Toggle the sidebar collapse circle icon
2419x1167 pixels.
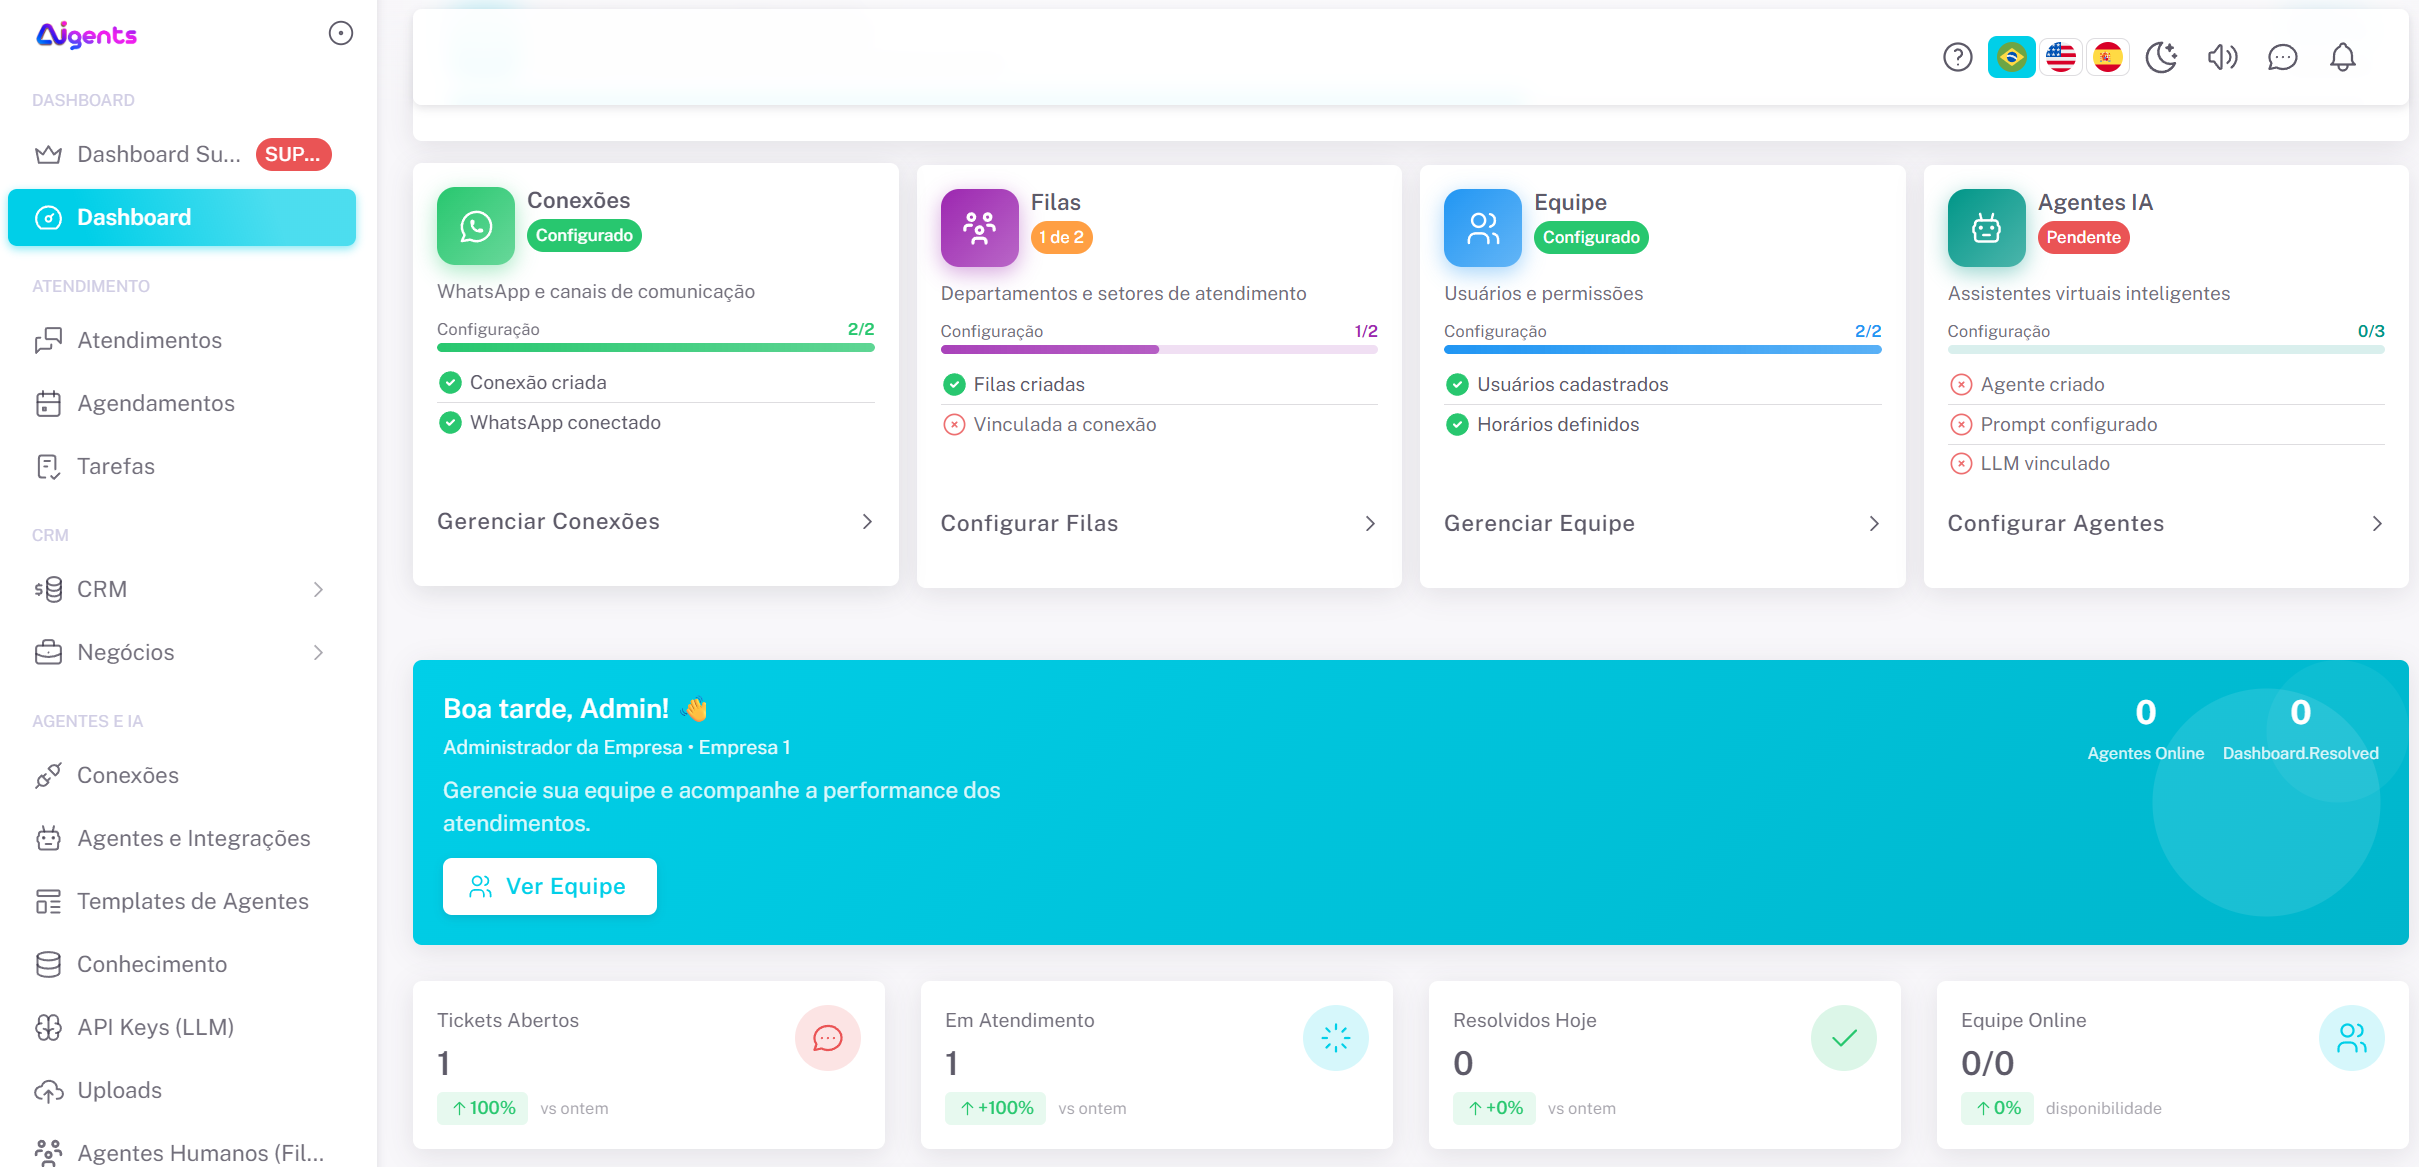(340, 32)
